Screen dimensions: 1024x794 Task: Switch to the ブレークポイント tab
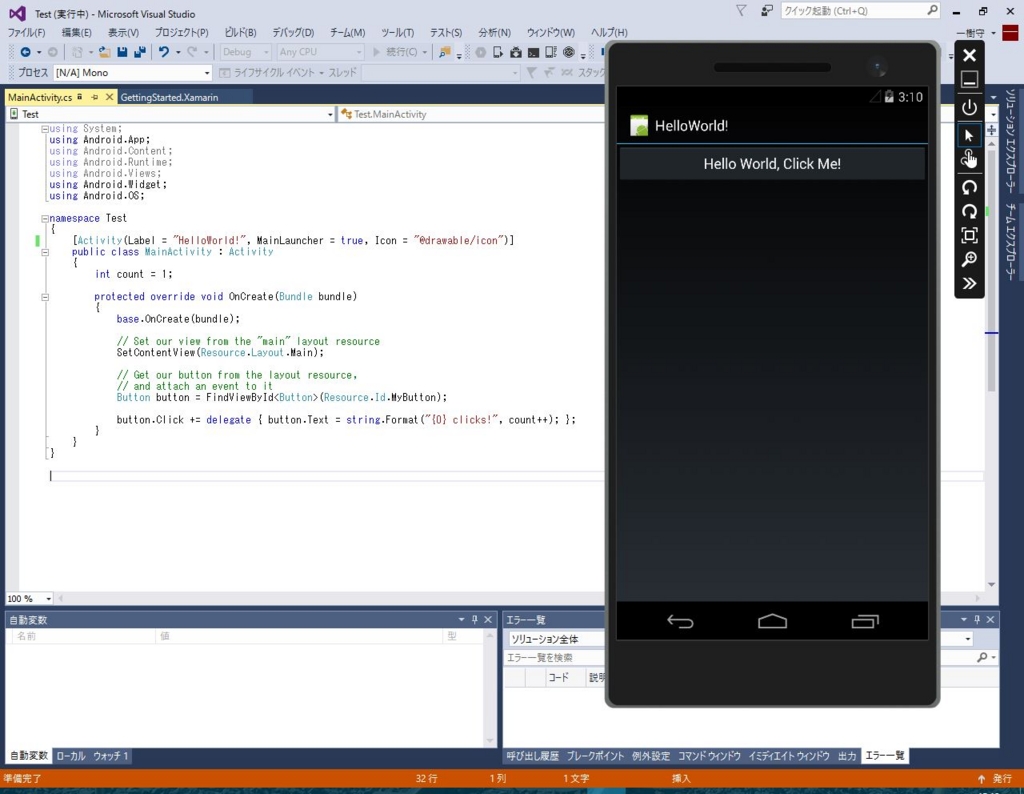click(595, 756)
